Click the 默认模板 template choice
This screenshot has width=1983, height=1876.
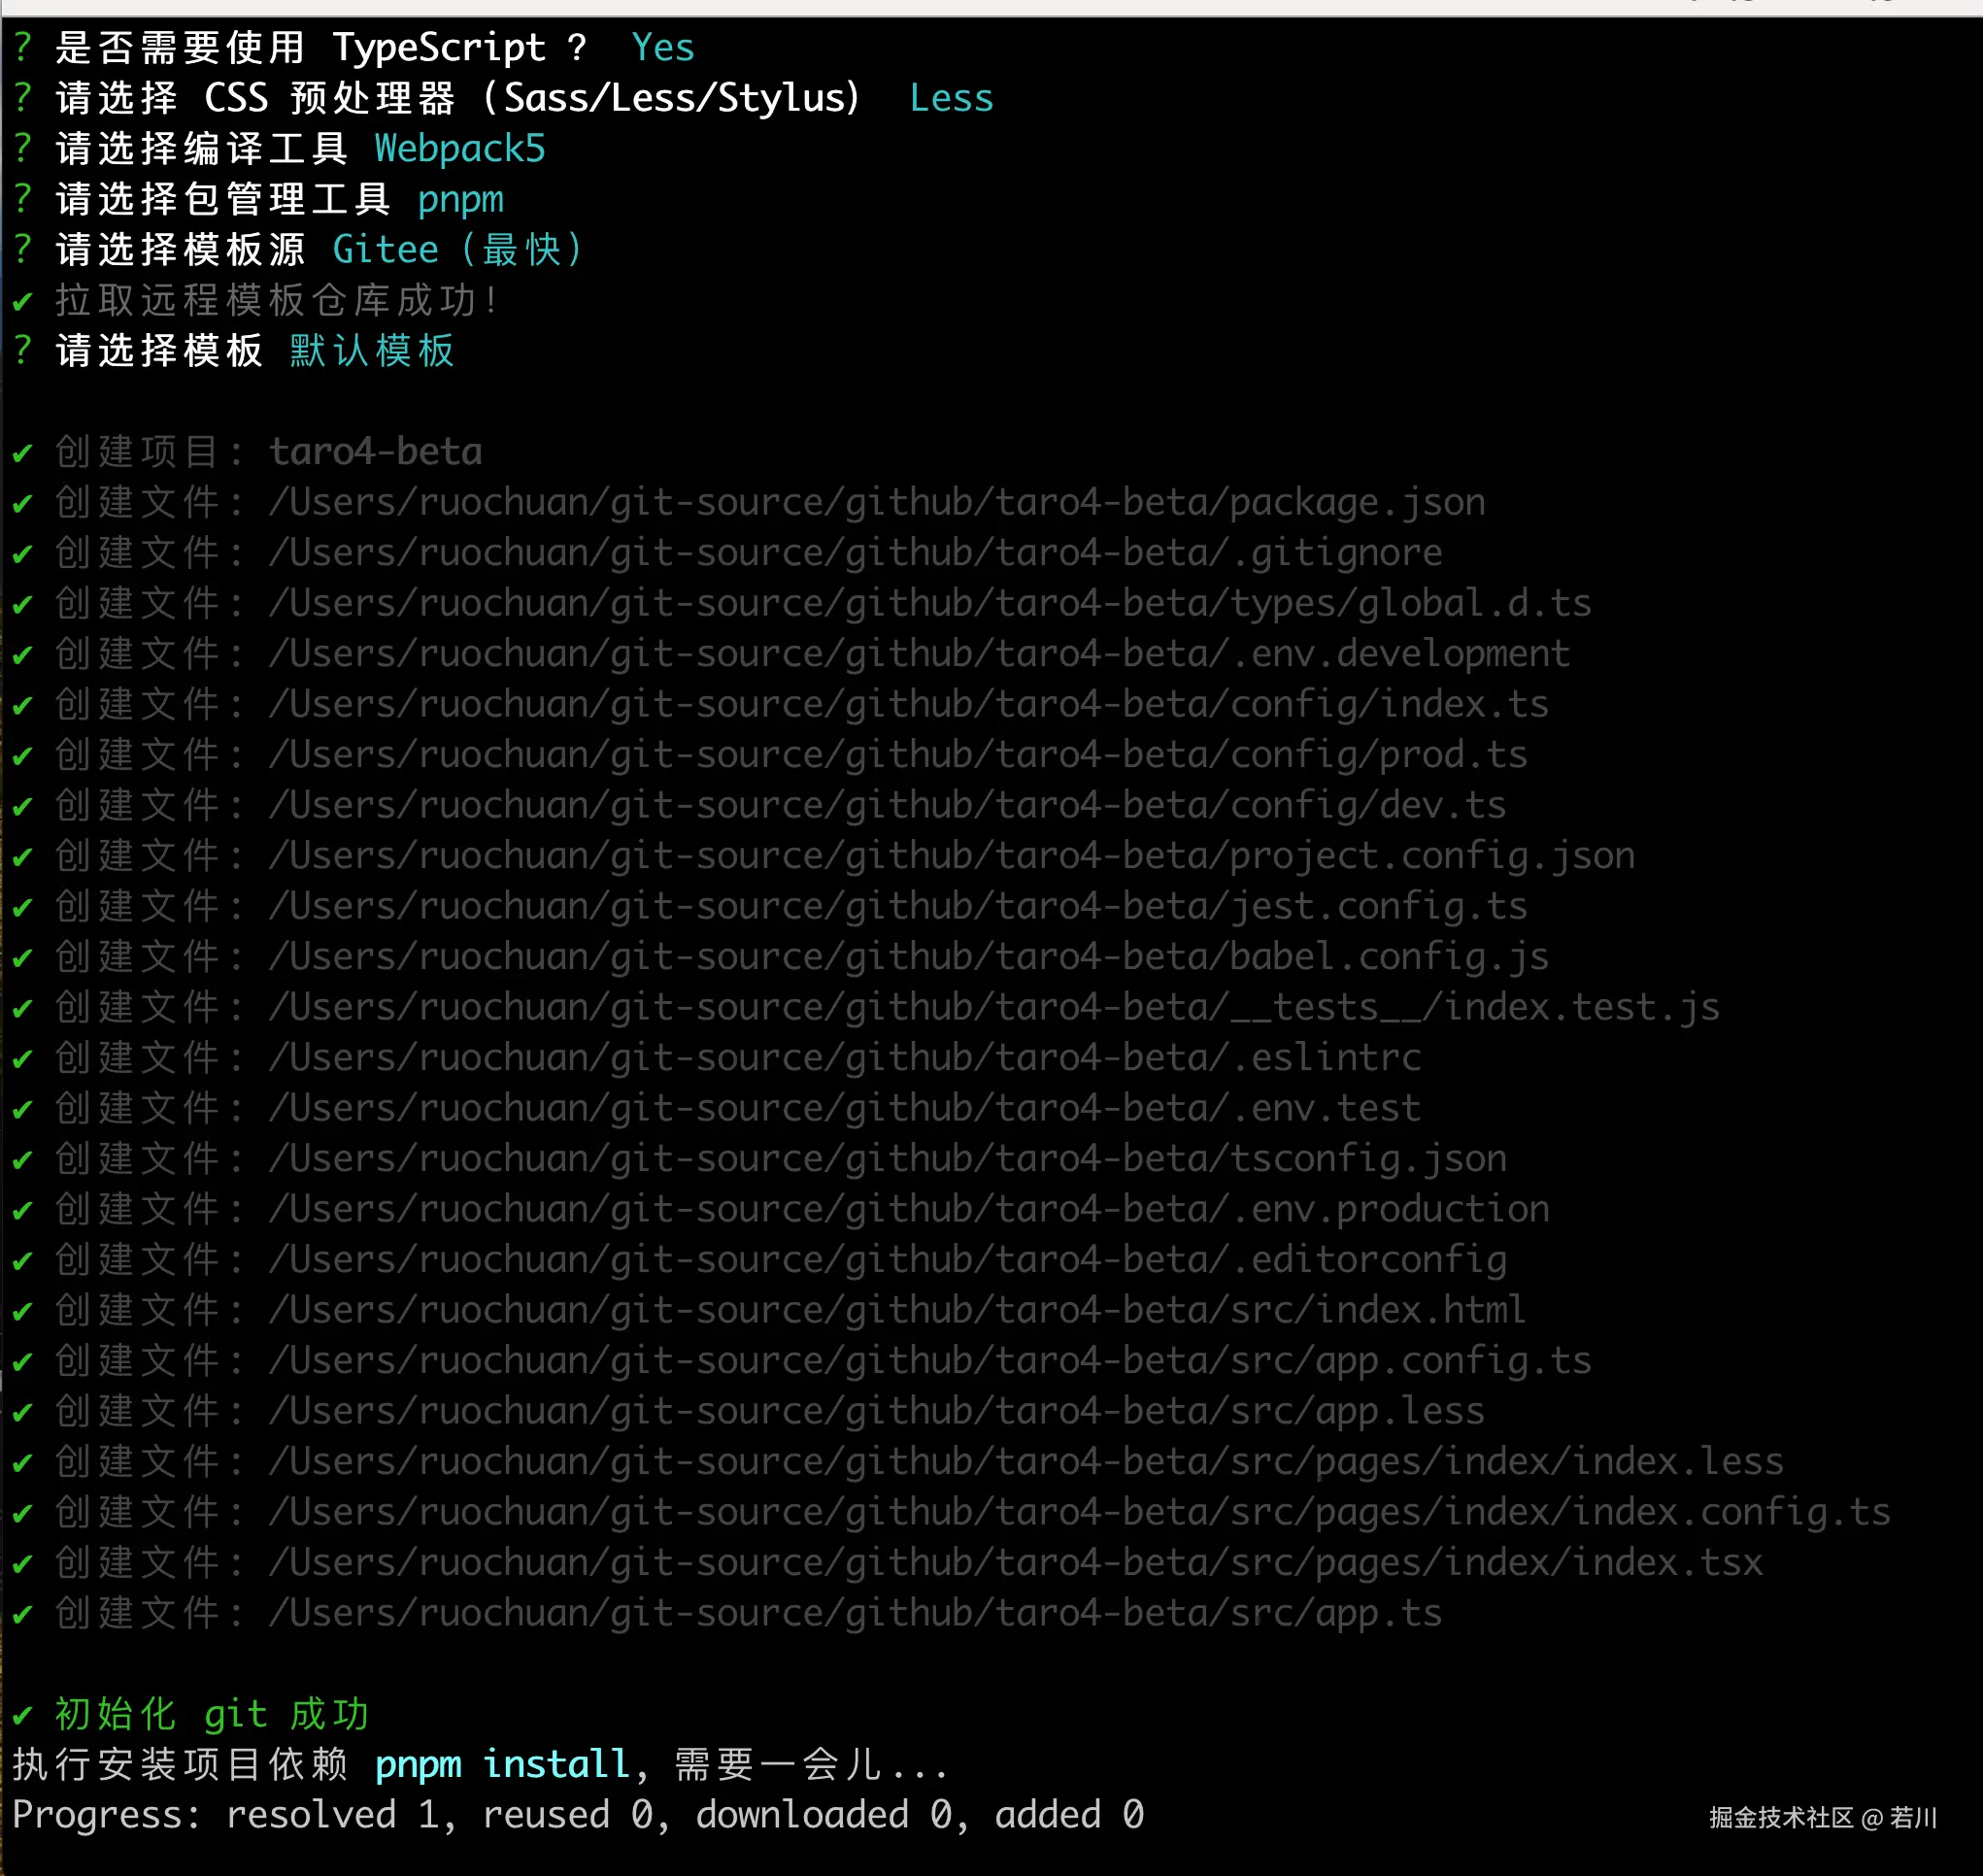pyautogui.click(x=372, y=351)
